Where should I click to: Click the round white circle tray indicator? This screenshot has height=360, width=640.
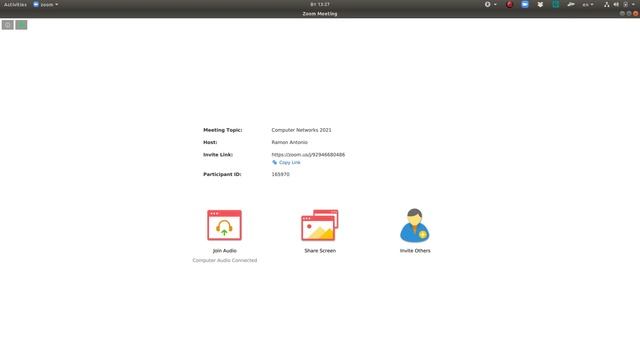click(487, 4)
